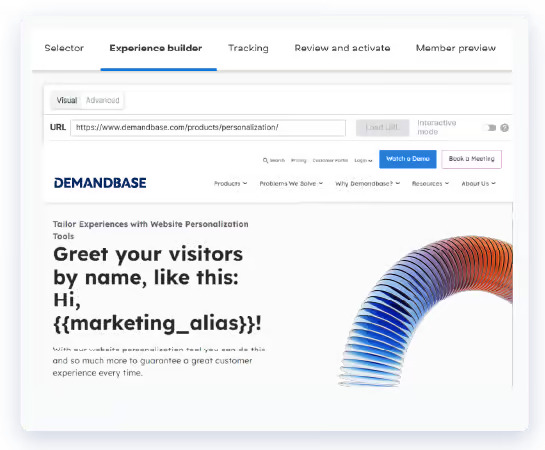Click the Load URL button
The width and height of the screenshot is (545, 450).
[x=382, y=128]
